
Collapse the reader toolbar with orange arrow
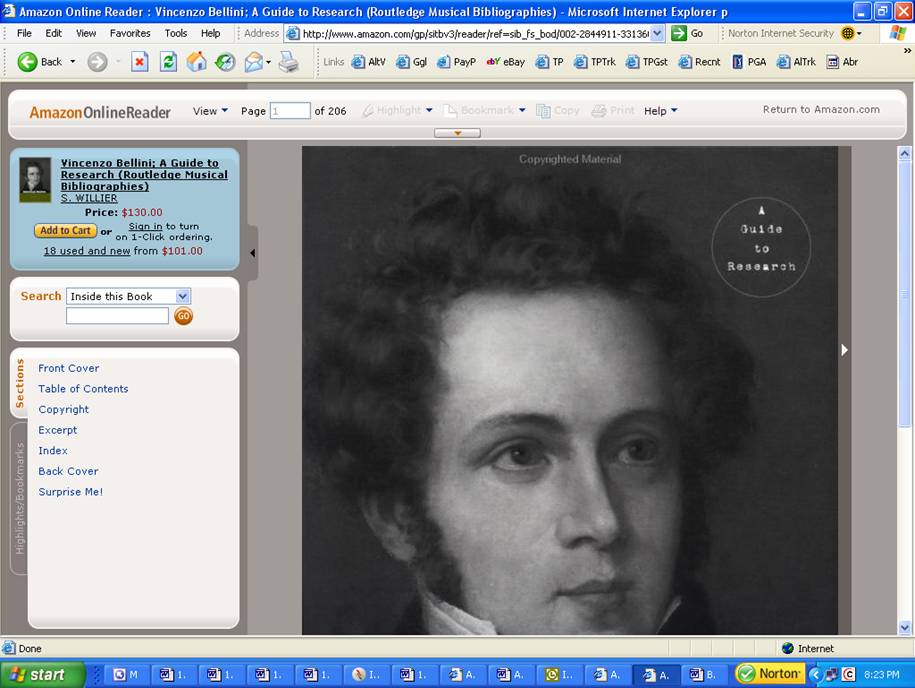click(458, 133)
